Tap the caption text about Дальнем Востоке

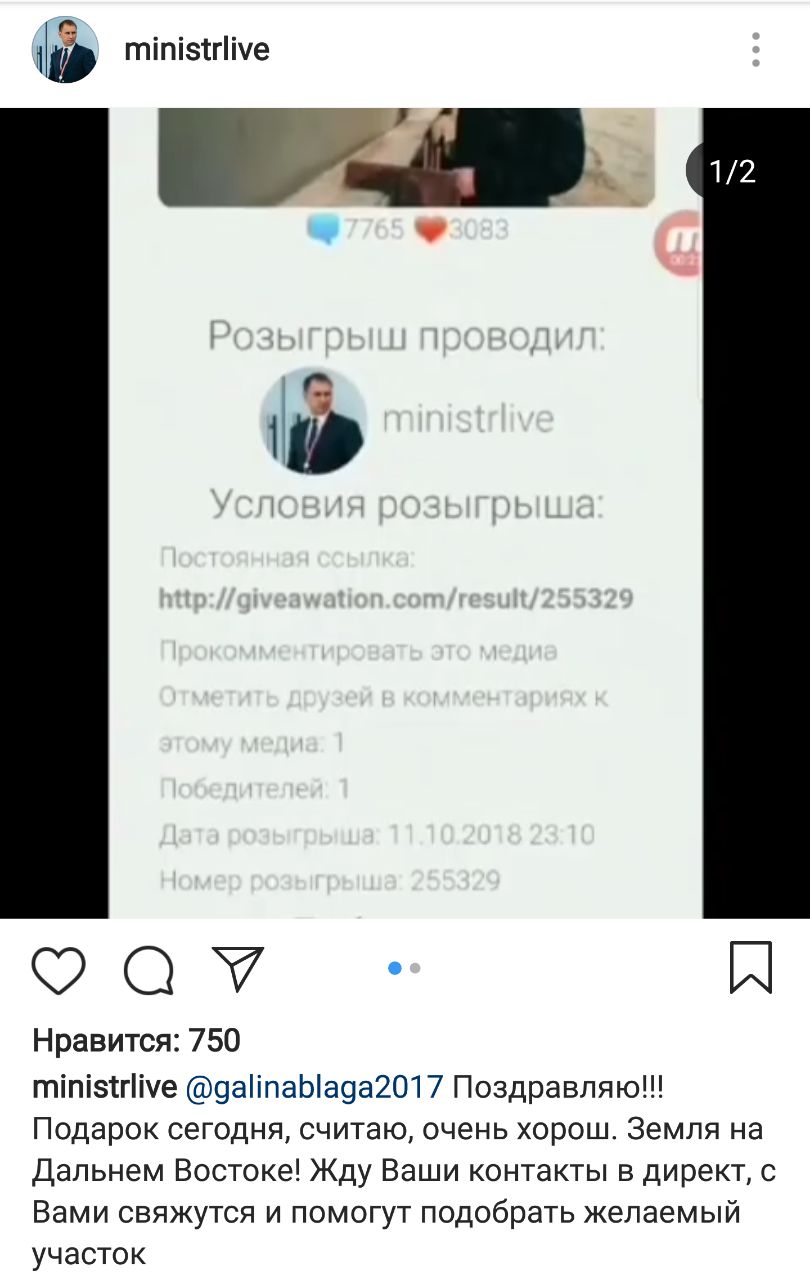point(404,1171)
